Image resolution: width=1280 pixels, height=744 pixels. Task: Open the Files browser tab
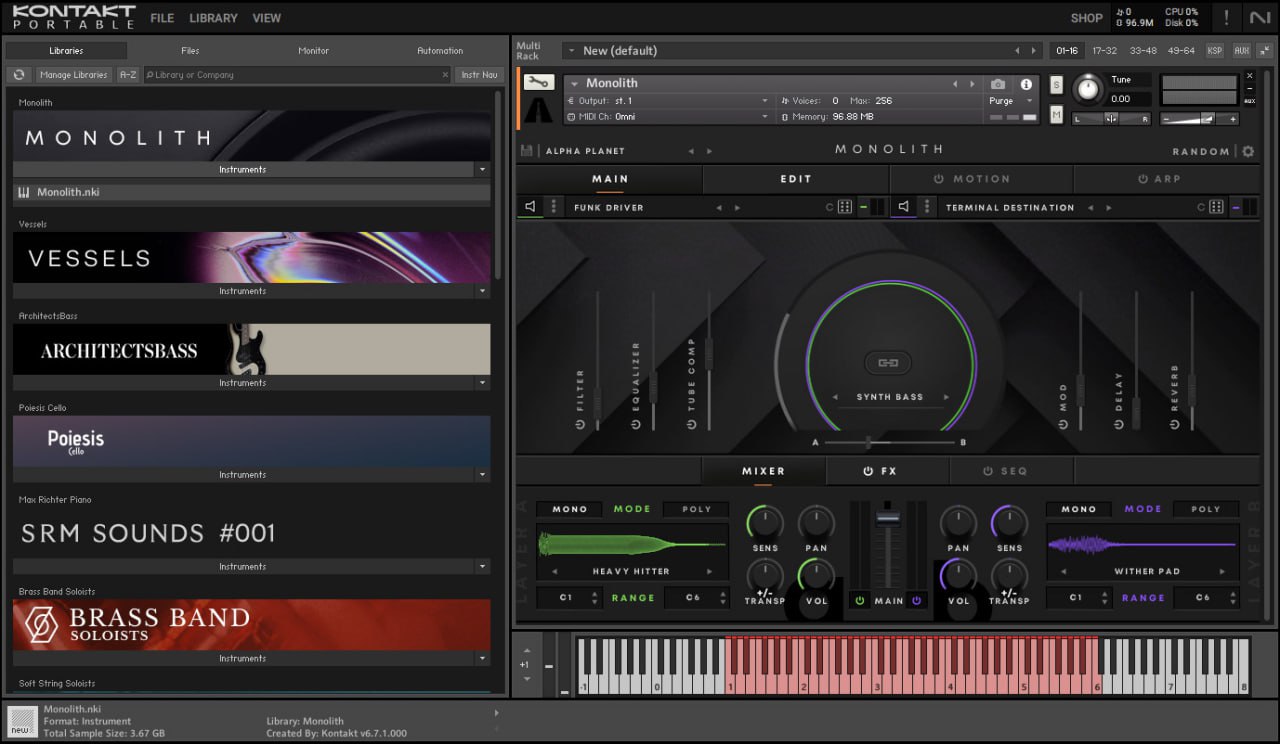click(190, 50)
